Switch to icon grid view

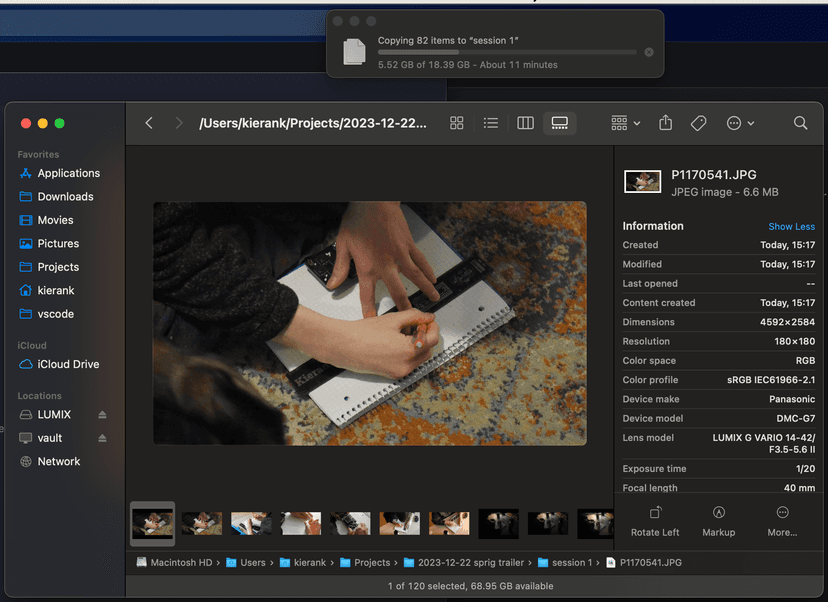[457, 123]
